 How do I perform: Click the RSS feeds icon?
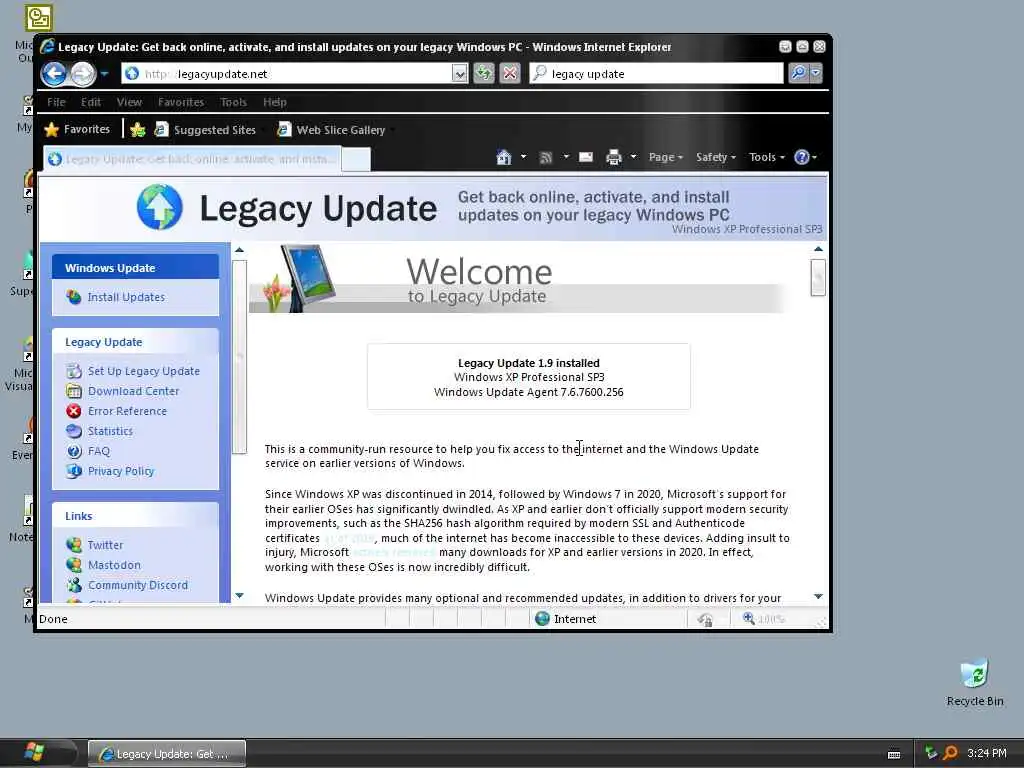pyautogui.click(x=546, y=157)
